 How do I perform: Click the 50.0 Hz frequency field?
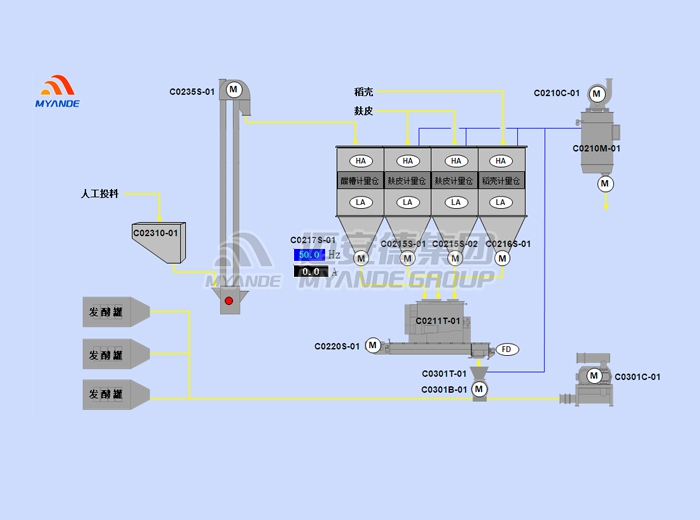310,255
